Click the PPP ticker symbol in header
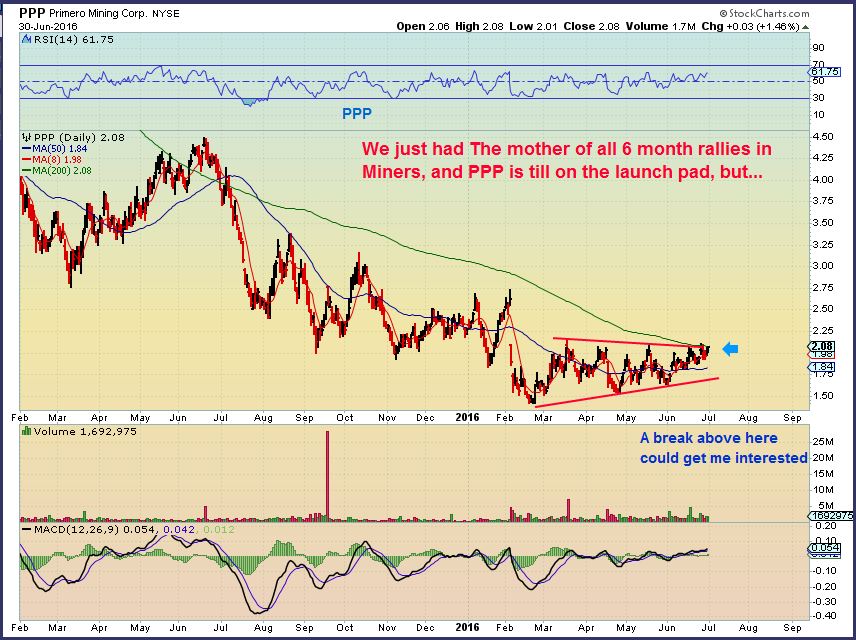The image size is (856, 640). click(33, 14)
